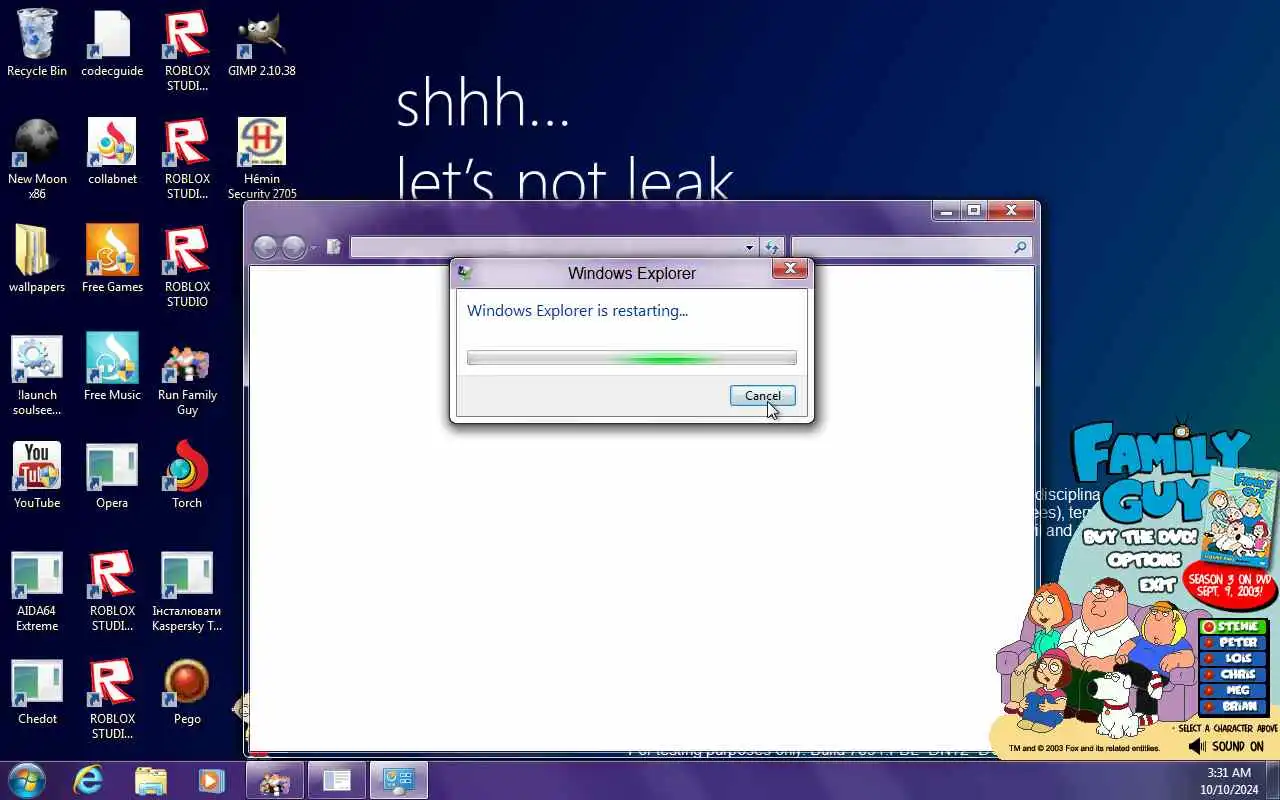Launch Hémin Security 2705 shortcut
Image resolution: width=1280 pixels, height=800 pixels.
pos(261,158)
